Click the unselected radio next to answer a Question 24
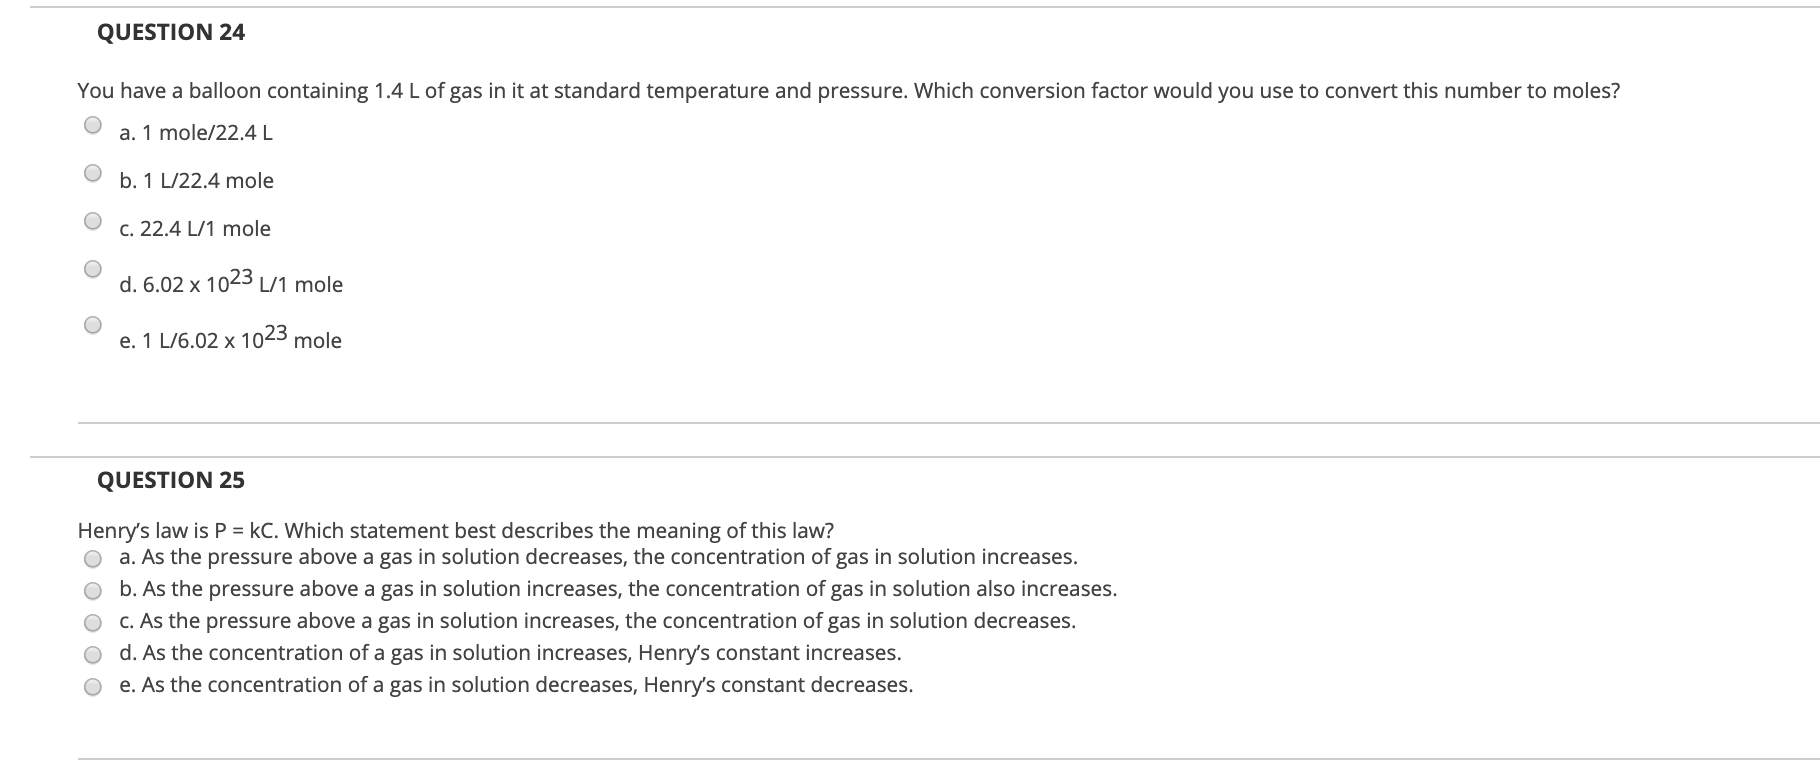This screenshot has height=762, width=1820. point(93,122)
